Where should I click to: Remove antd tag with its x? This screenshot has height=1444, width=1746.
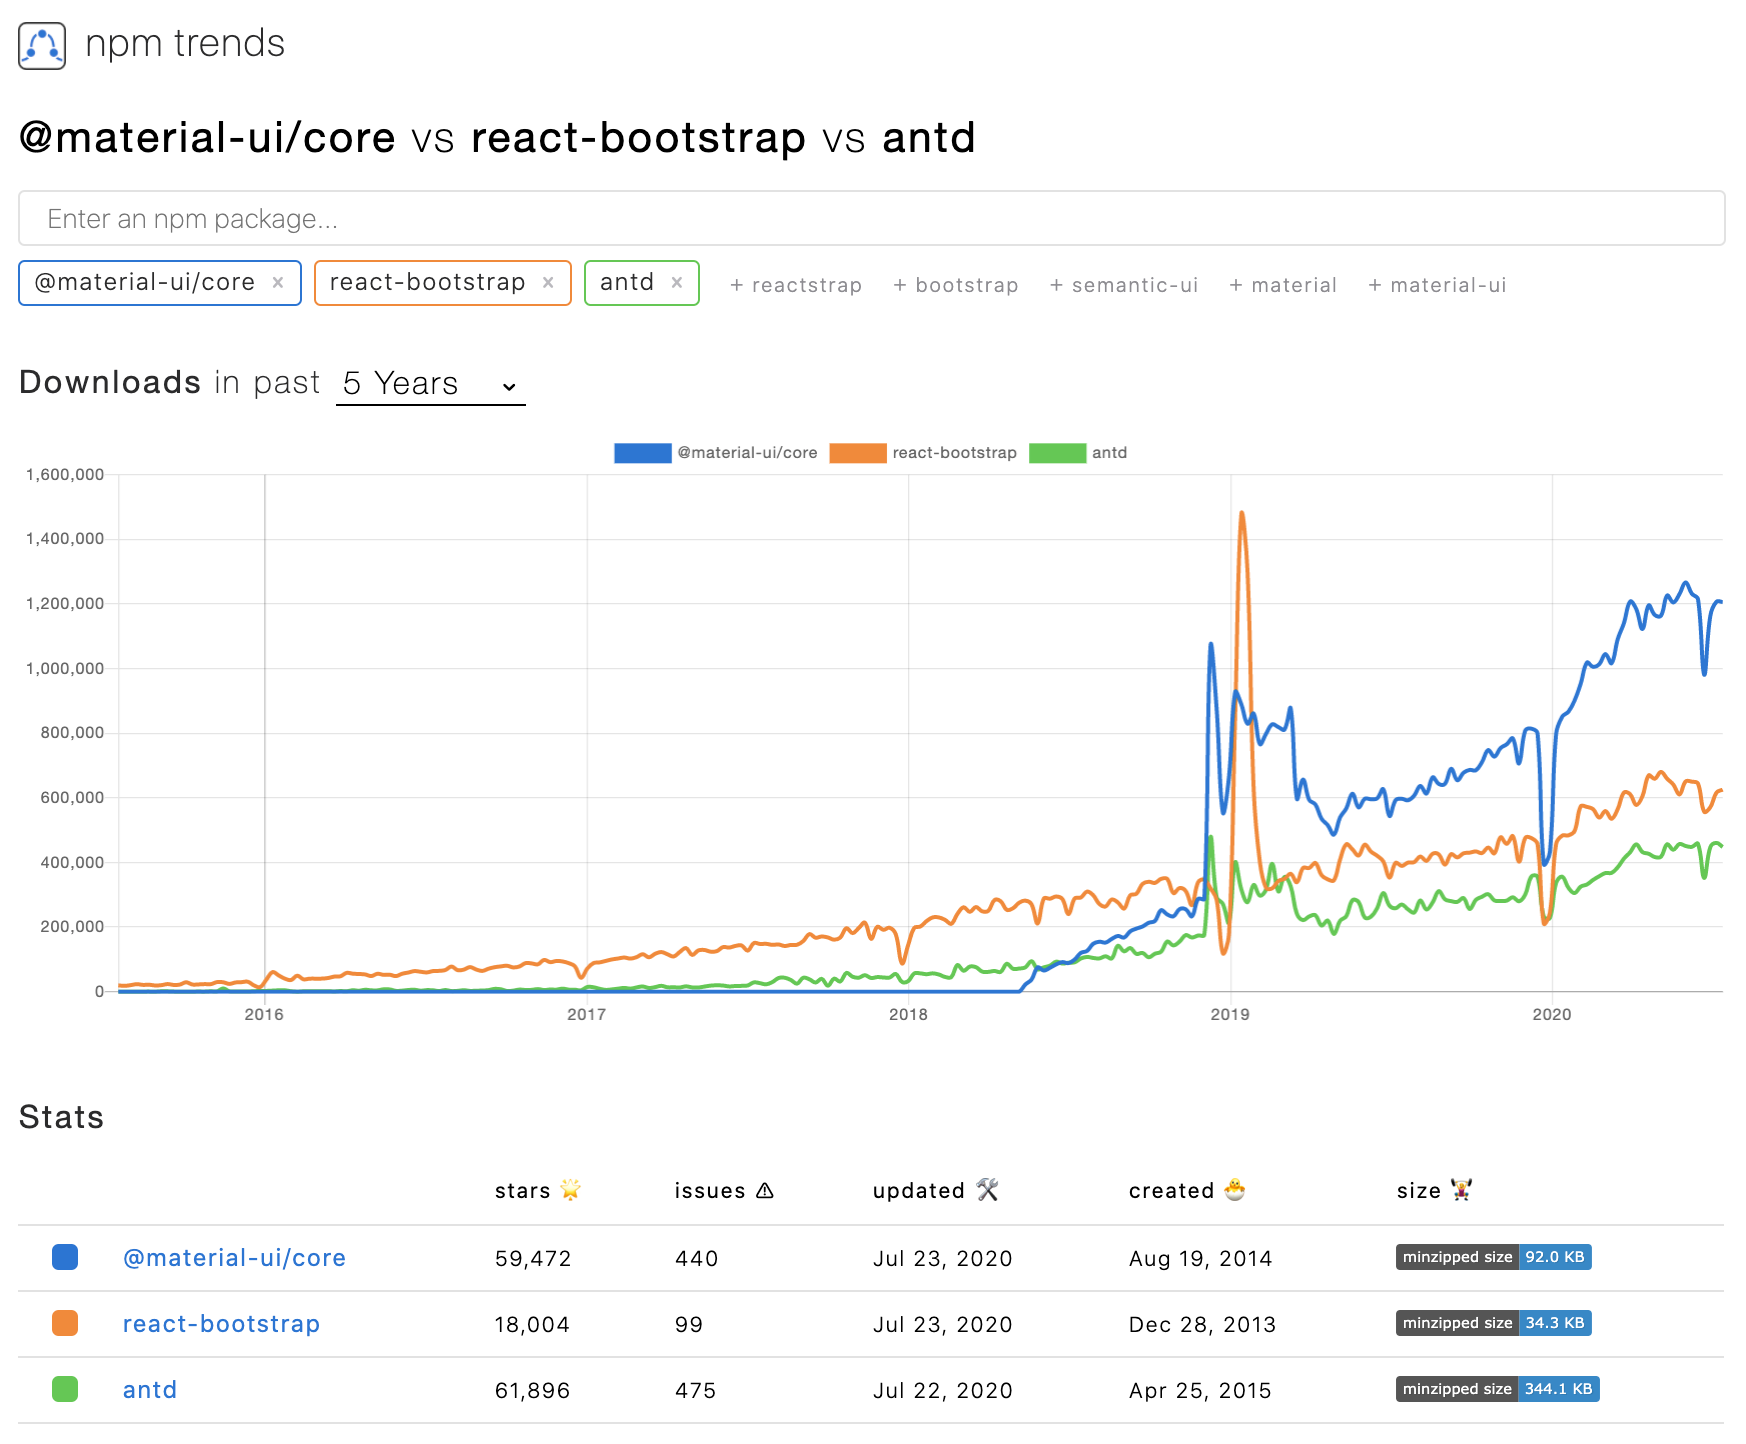(x=677, y=283)
